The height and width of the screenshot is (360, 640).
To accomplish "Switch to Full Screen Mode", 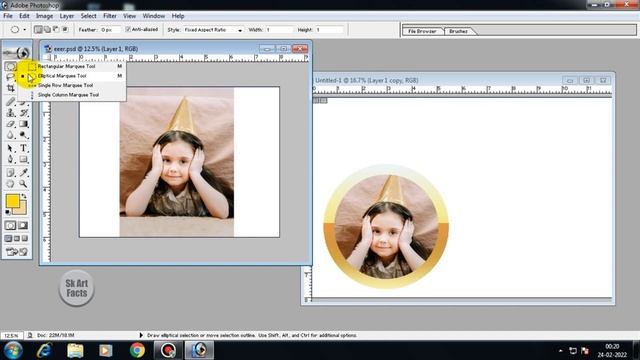I will click(x=25, y=238).
